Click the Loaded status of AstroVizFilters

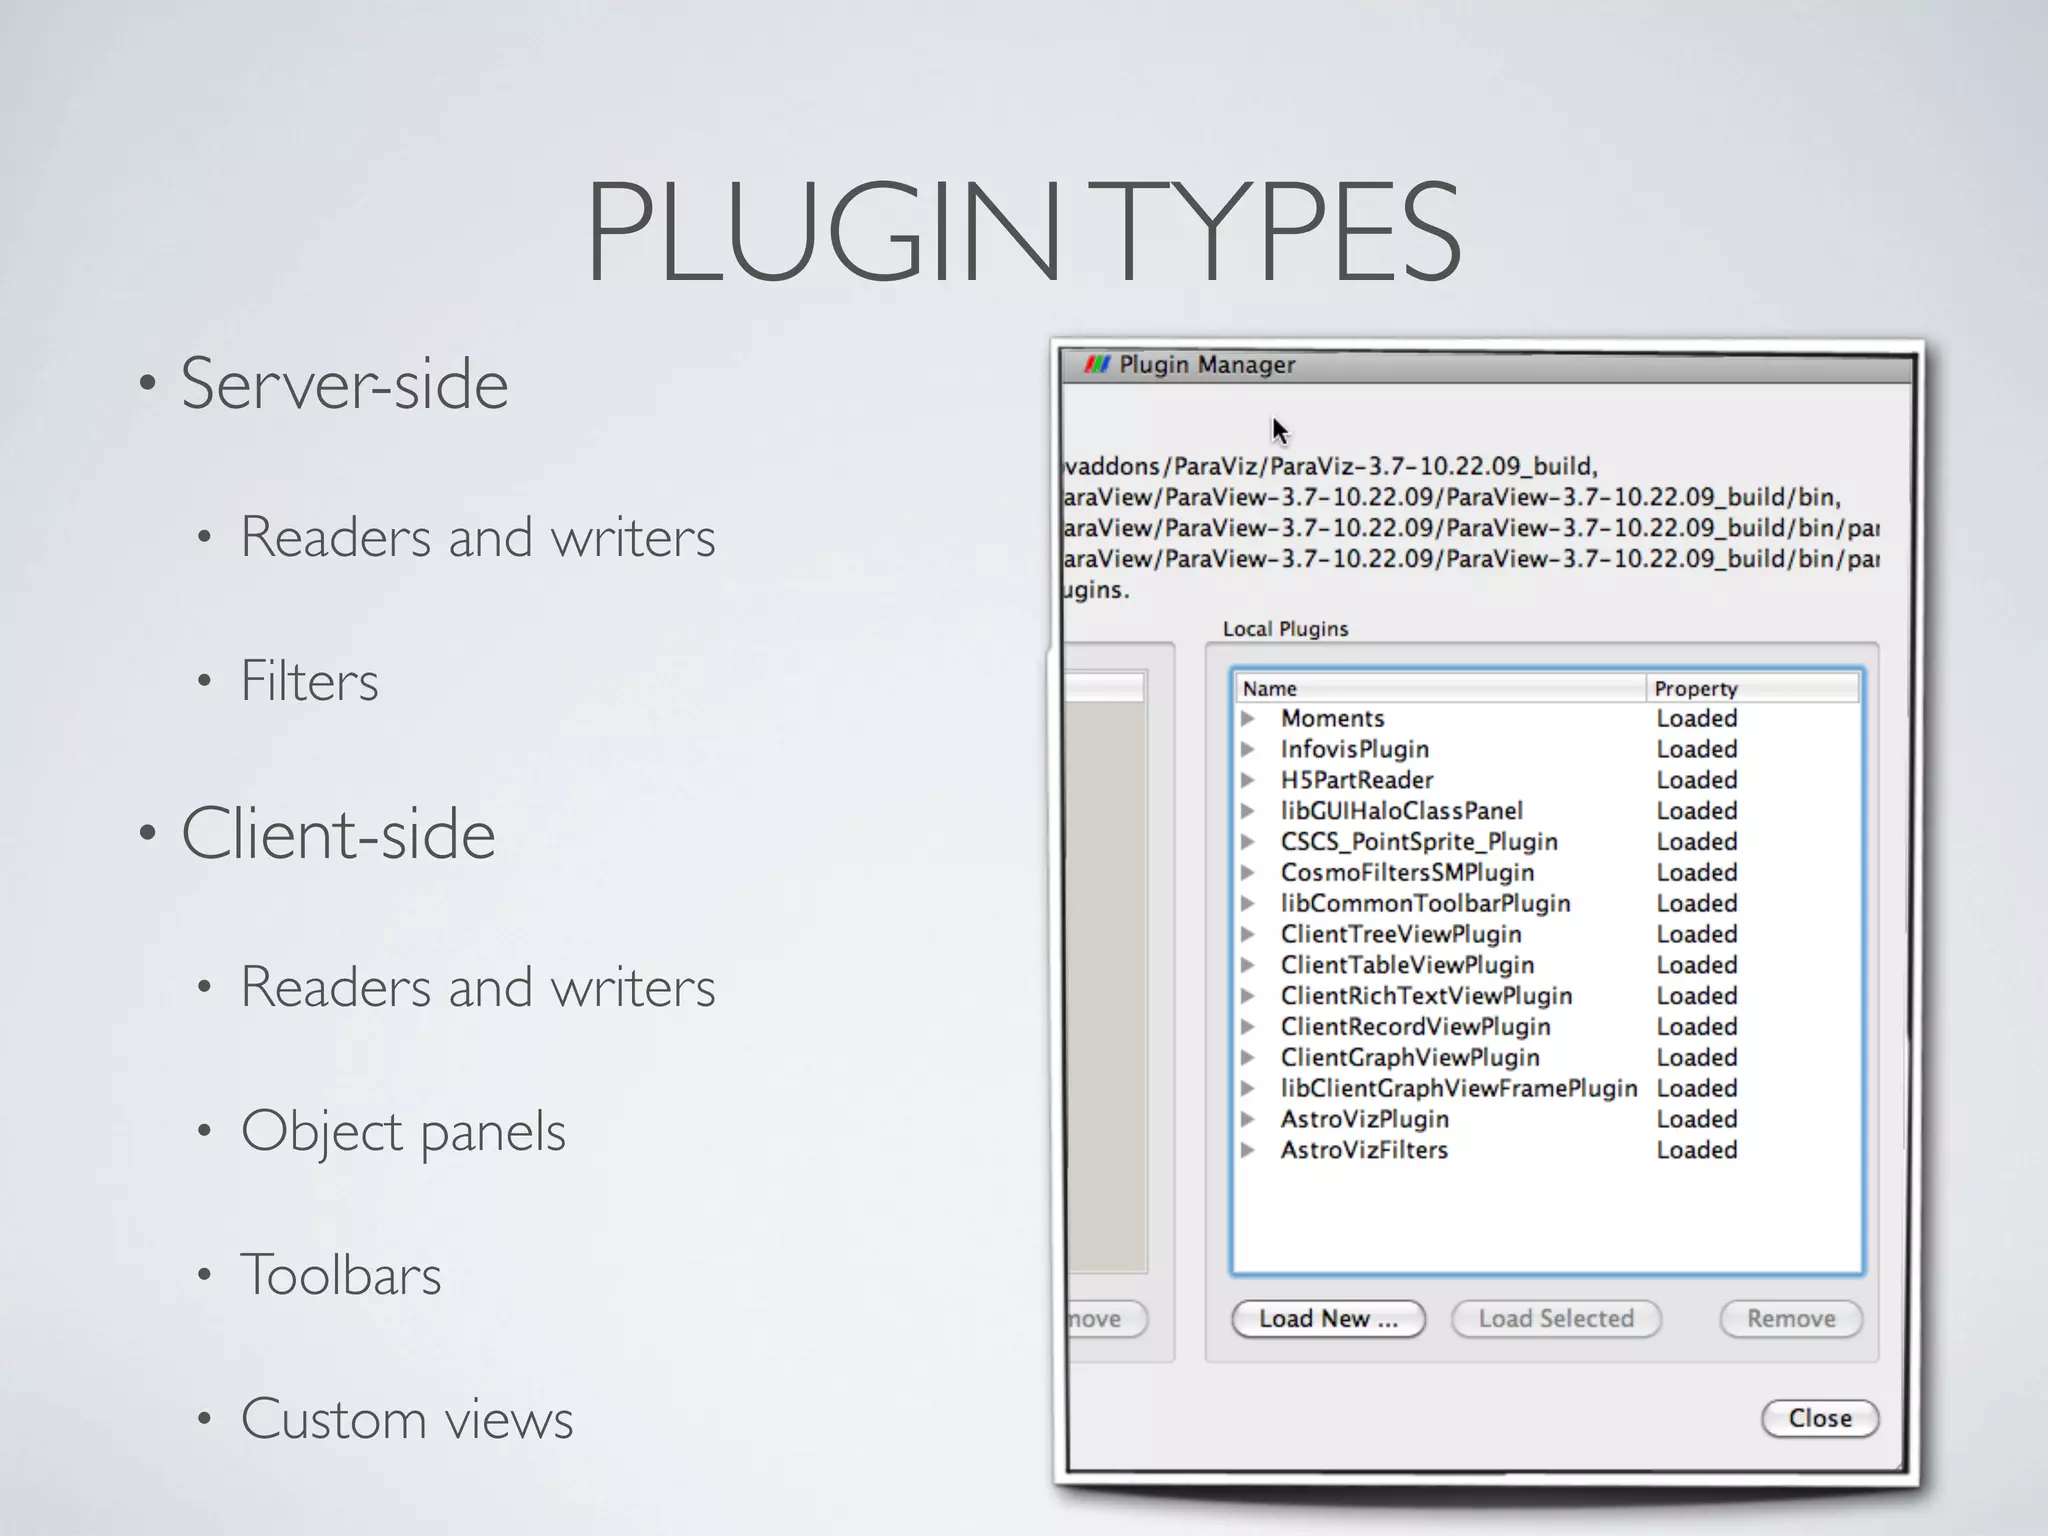pyautogui.click(x=1697, y=1150)
